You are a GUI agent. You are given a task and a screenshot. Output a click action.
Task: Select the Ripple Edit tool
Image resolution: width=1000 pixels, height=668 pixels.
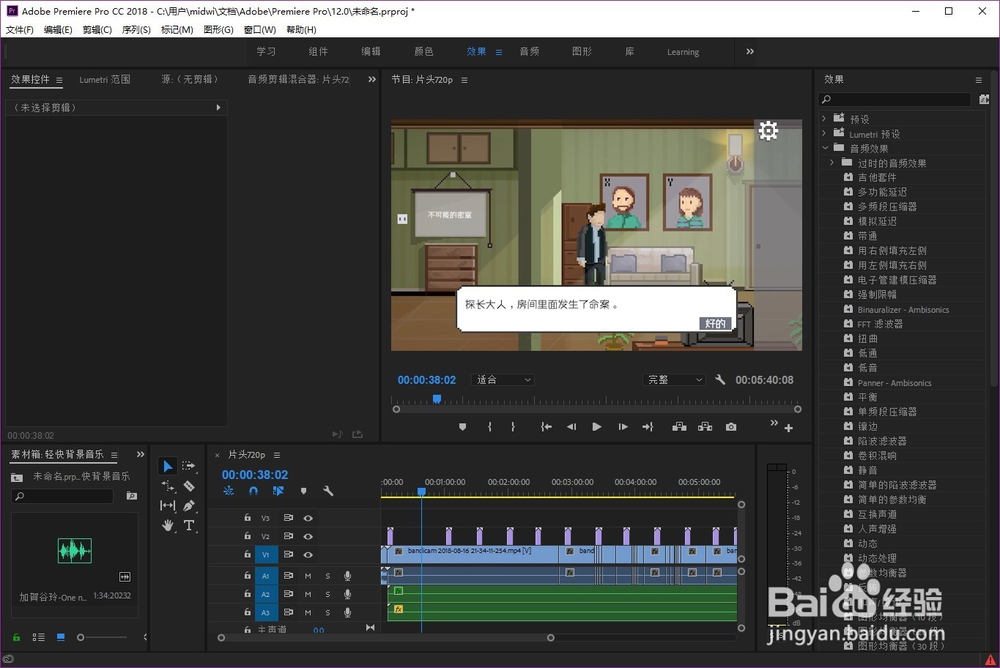tap(168, 486)
